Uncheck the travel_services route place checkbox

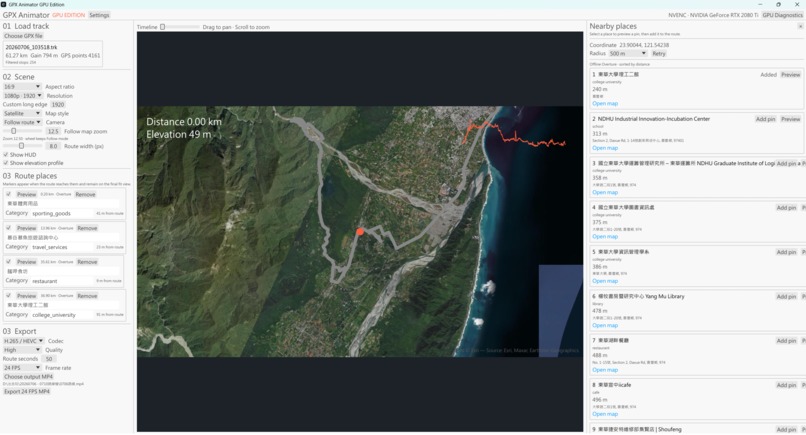click(x=8, y=228)
